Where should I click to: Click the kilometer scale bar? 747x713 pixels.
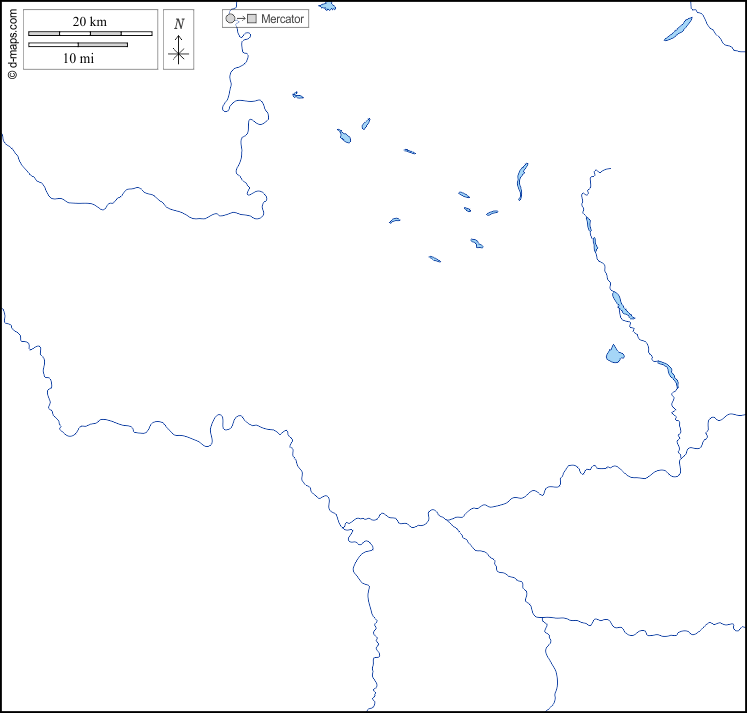point(90,34)
